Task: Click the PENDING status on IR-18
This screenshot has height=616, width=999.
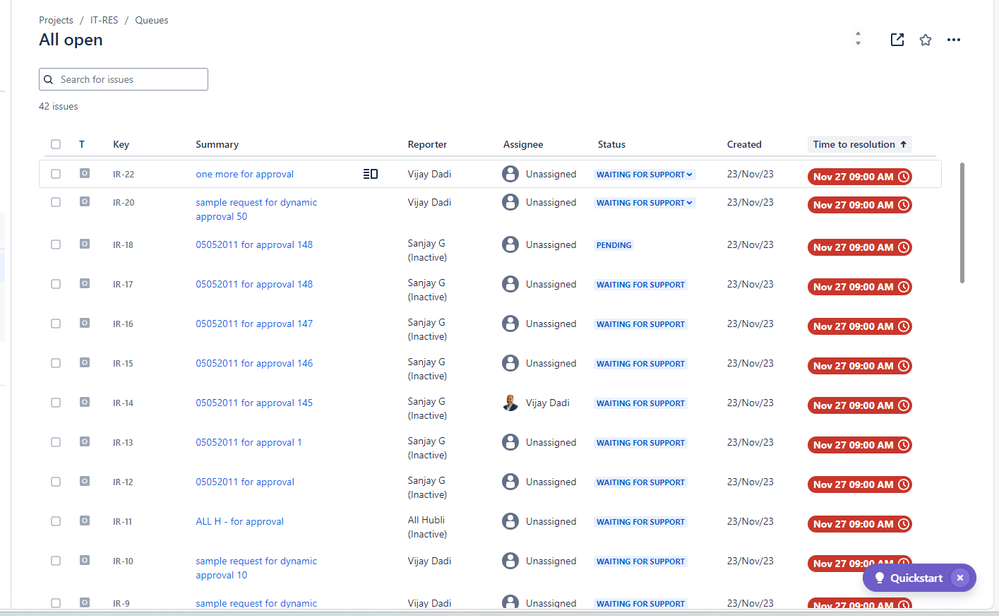Action: [x=614, y=245]
